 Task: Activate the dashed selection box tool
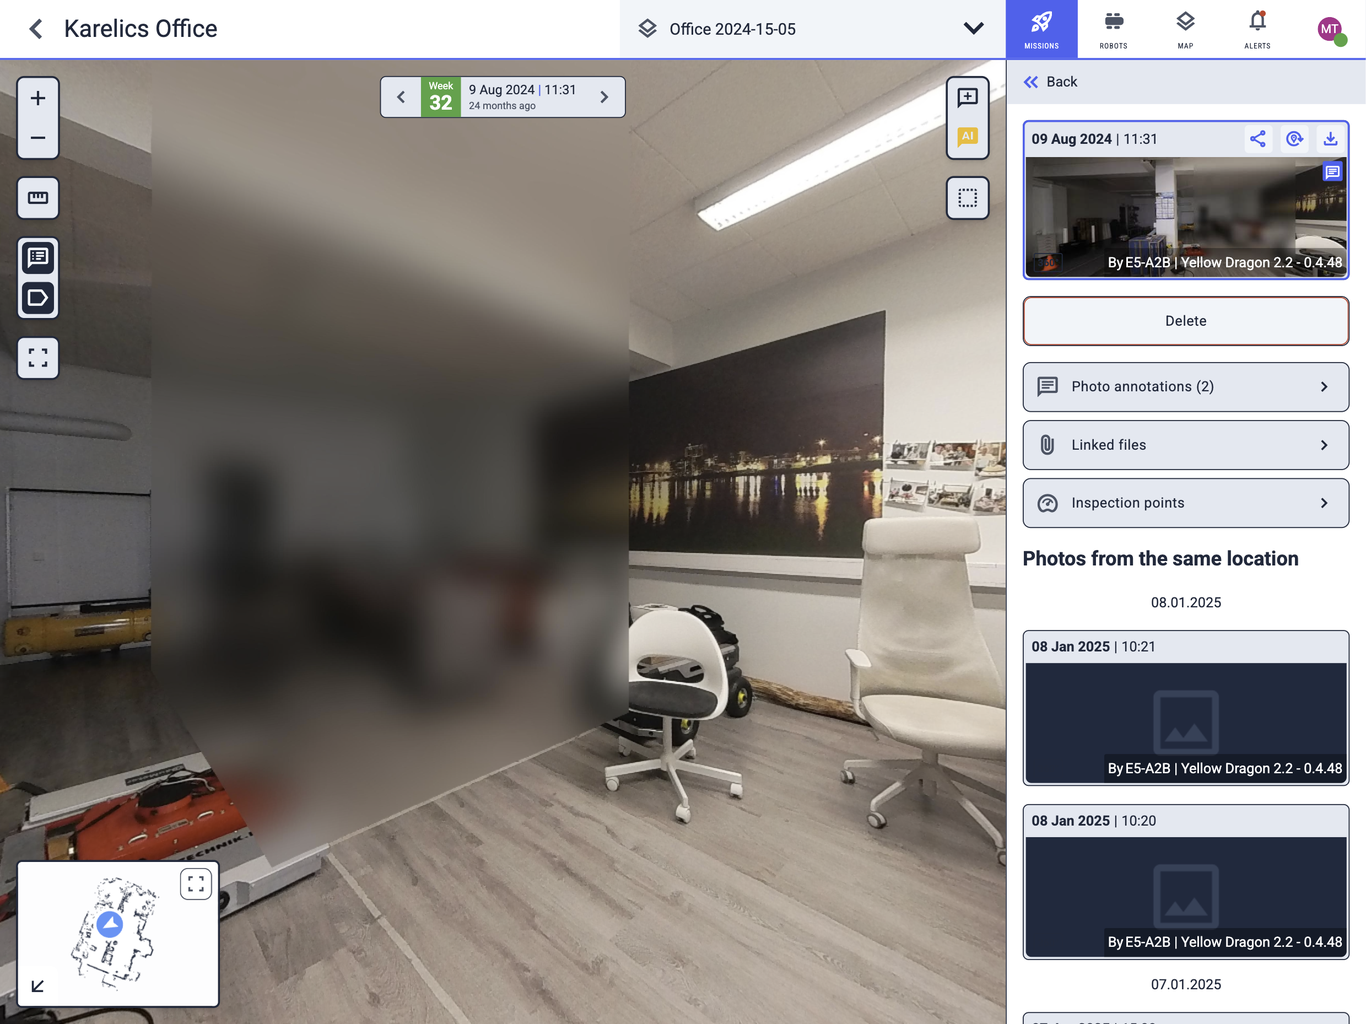pyautogui.click(x=967, y=198)
